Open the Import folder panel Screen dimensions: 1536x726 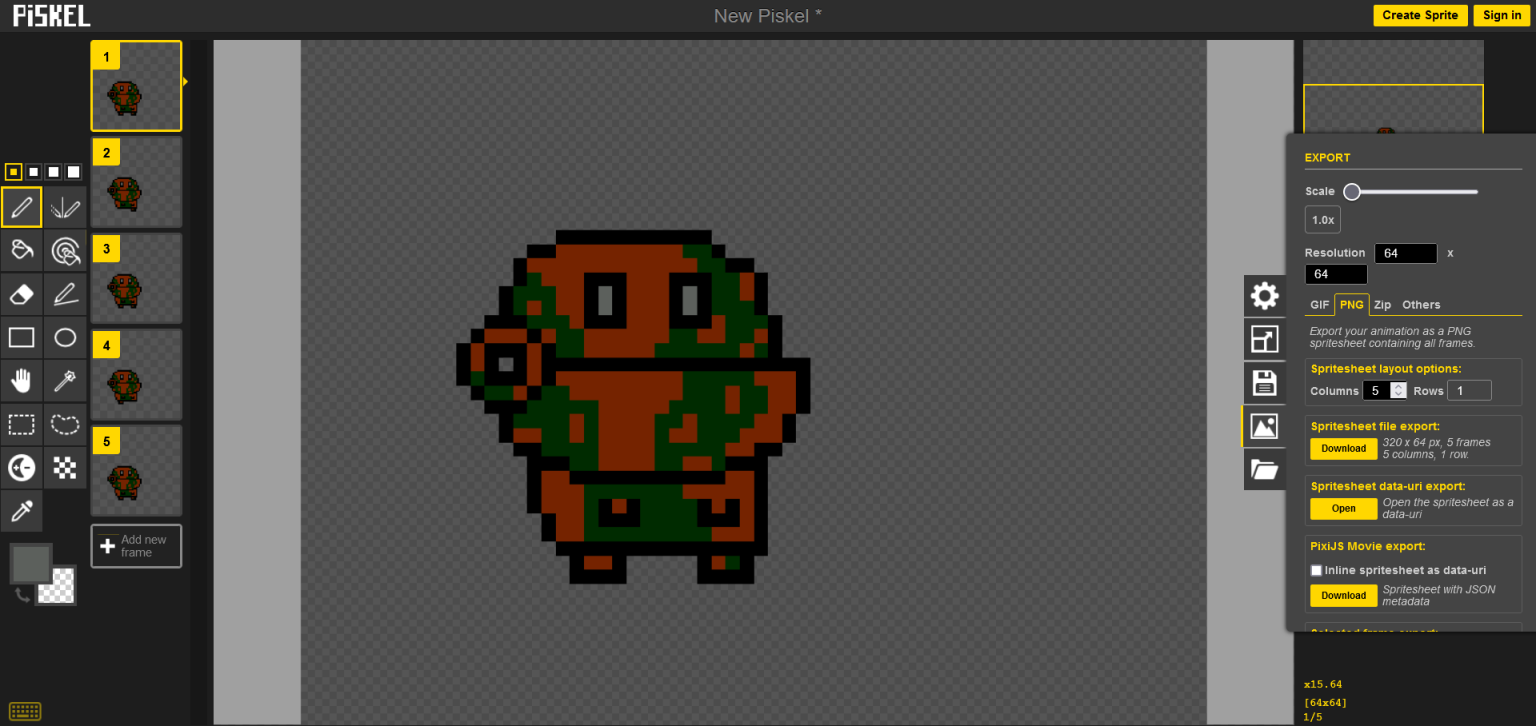1264,469
